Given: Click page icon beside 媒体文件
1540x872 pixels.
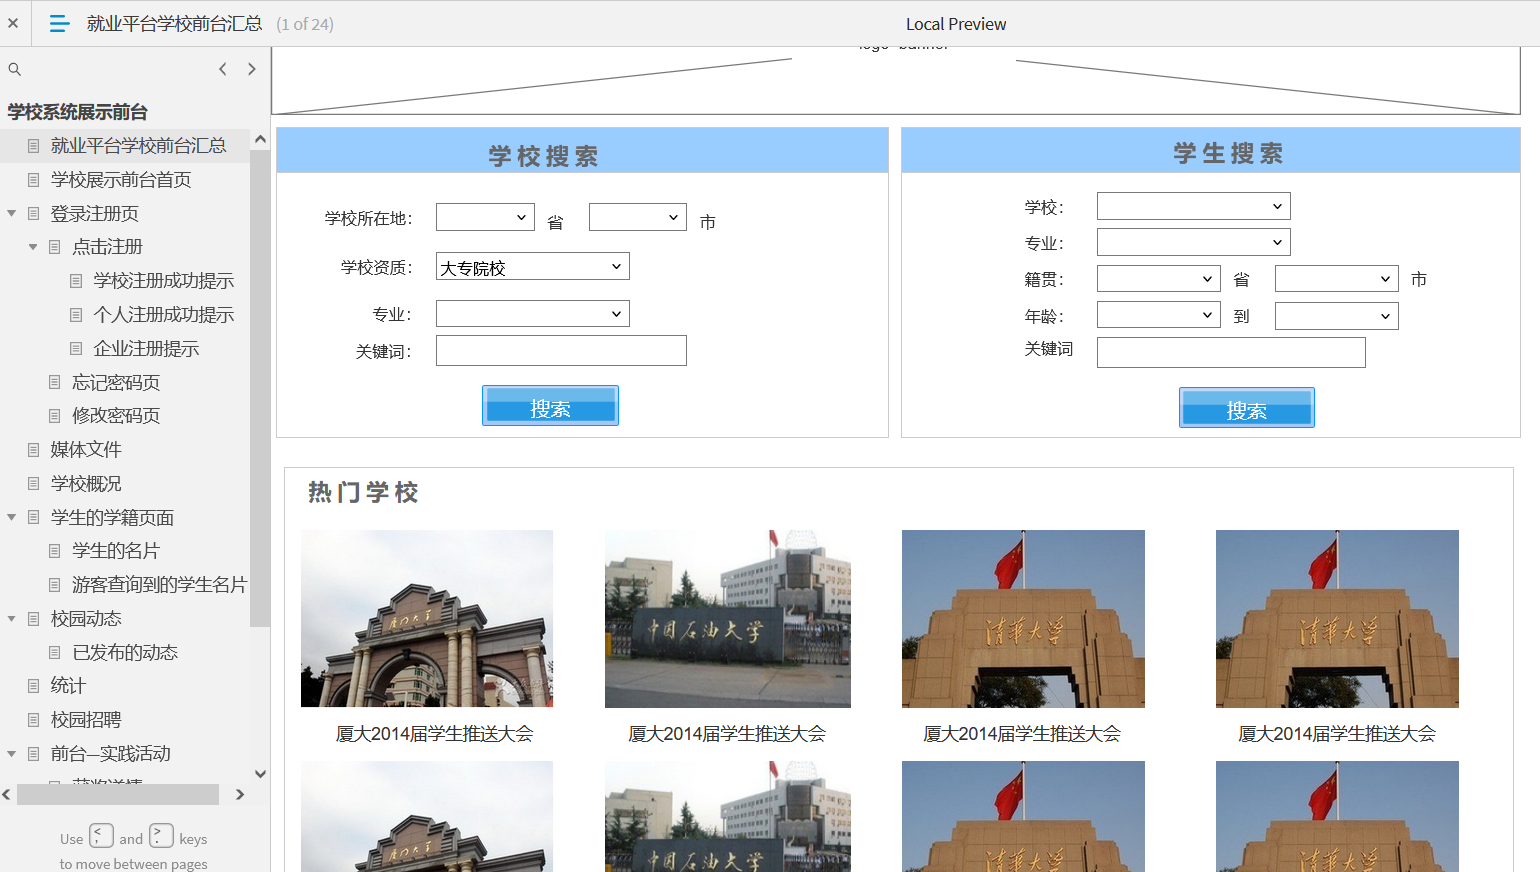Looking at the screenshot, I should tap(34, 450).
